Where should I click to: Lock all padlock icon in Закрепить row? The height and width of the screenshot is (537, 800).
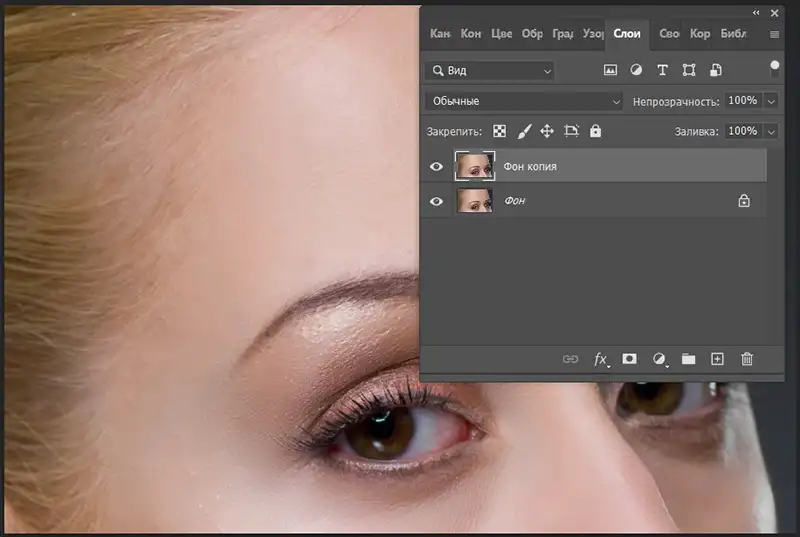tap(595, 131)
